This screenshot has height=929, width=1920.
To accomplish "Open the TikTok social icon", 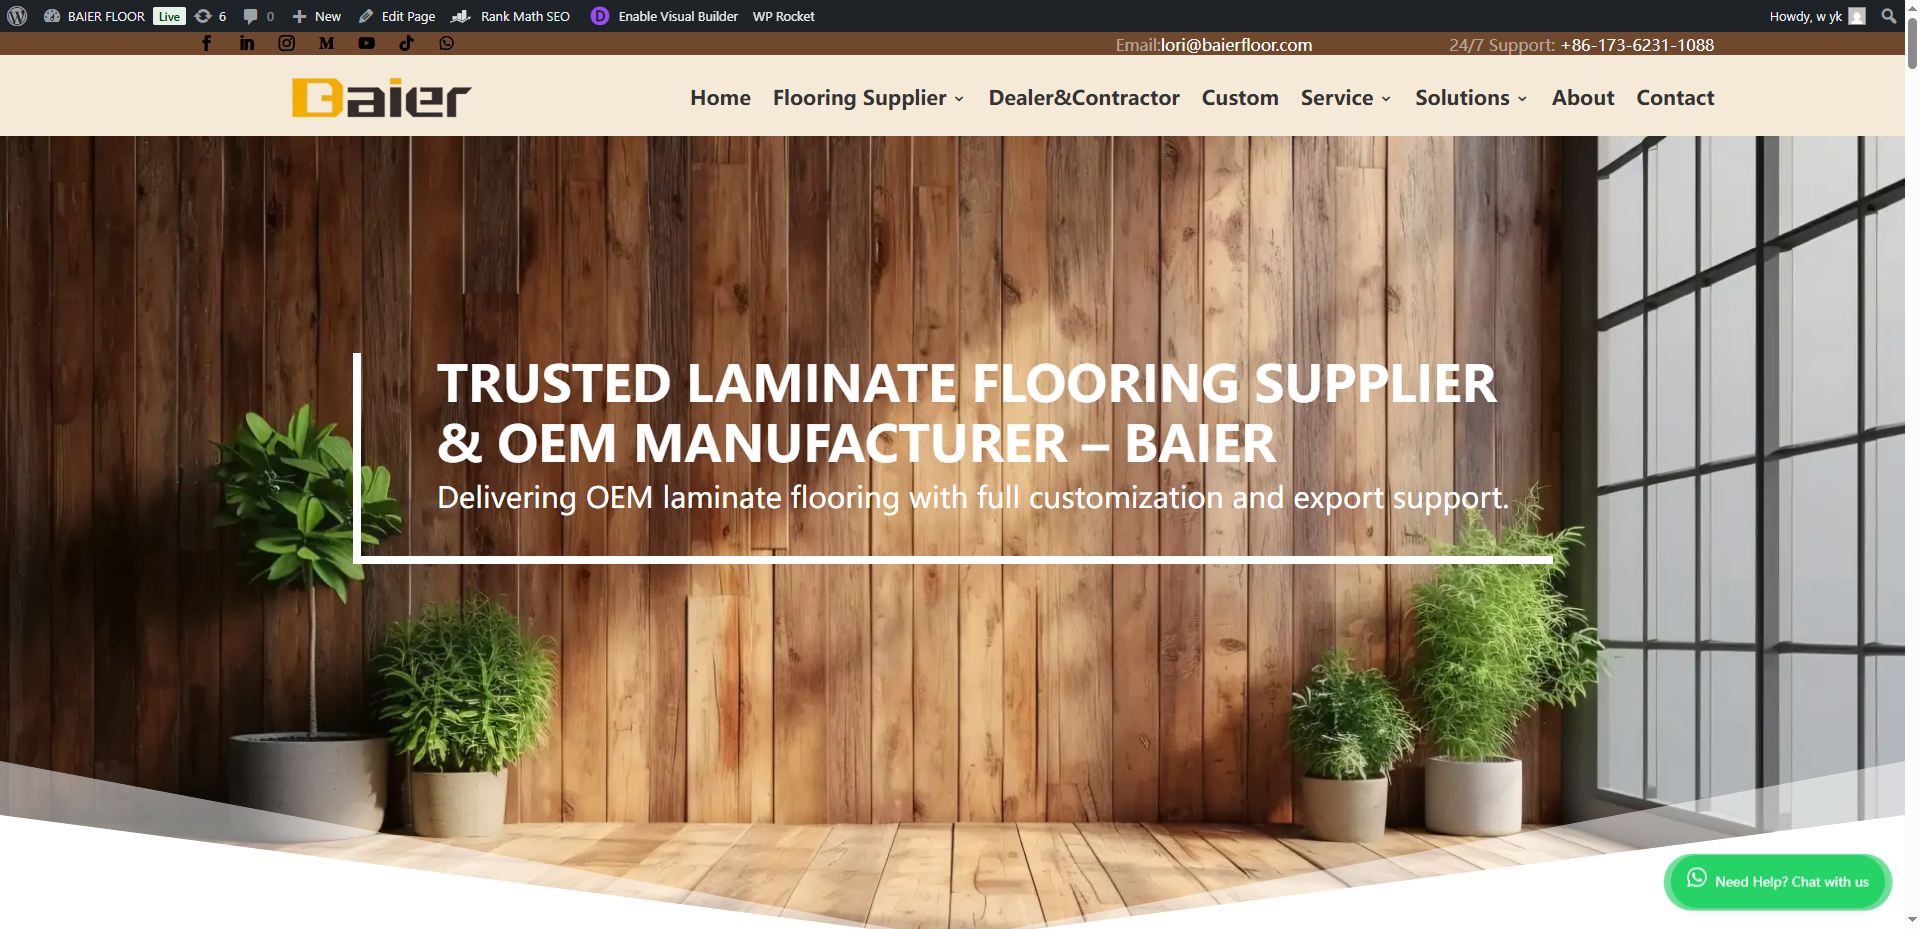I will coord(406,43).
